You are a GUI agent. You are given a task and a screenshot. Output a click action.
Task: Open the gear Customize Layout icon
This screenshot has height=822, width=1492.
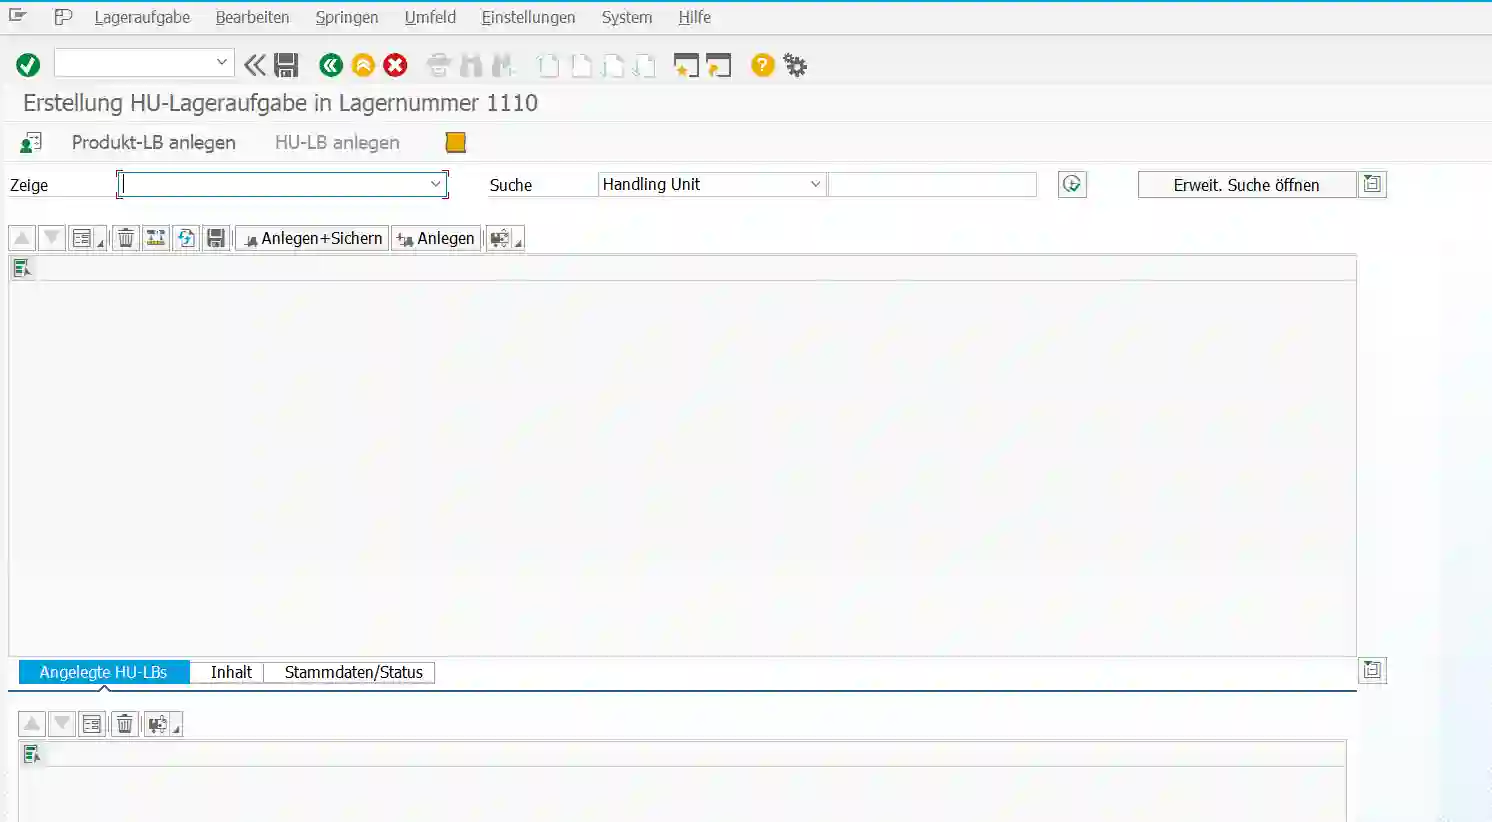click(795, 66)
